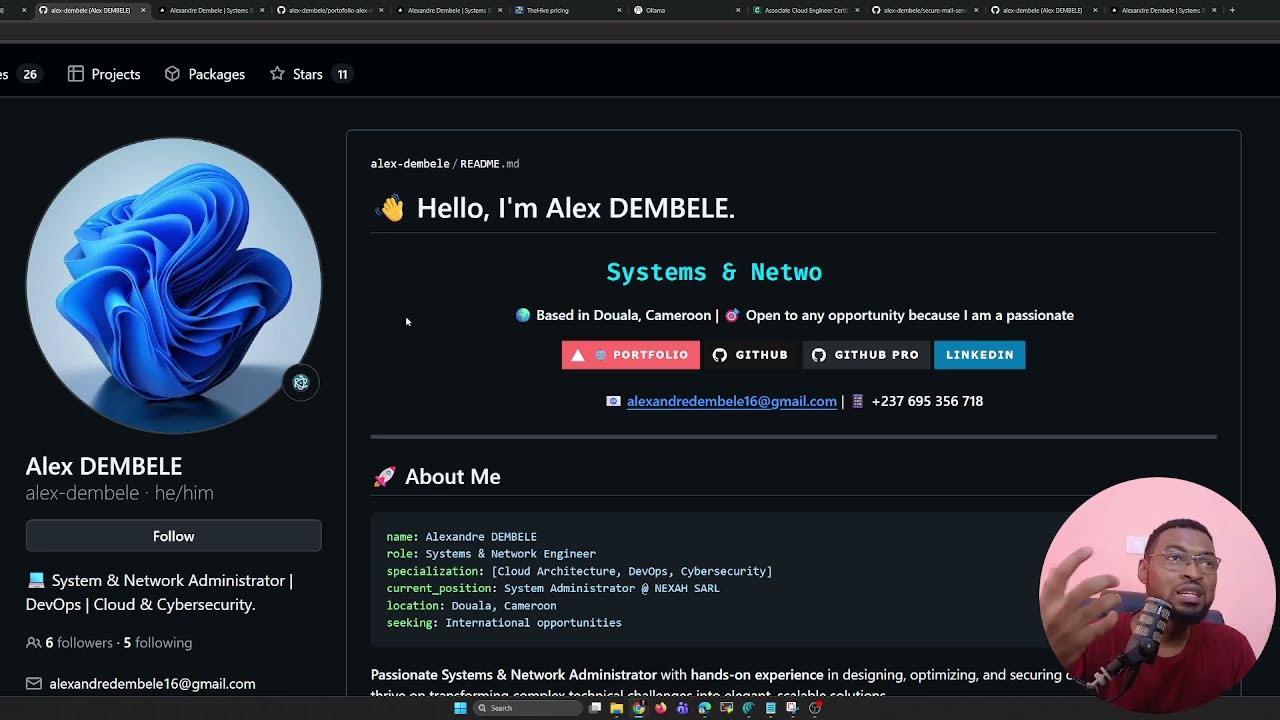Screen dimensions: 1280x720
Task: Close the Ollama tab
Action: coord(738,10)
